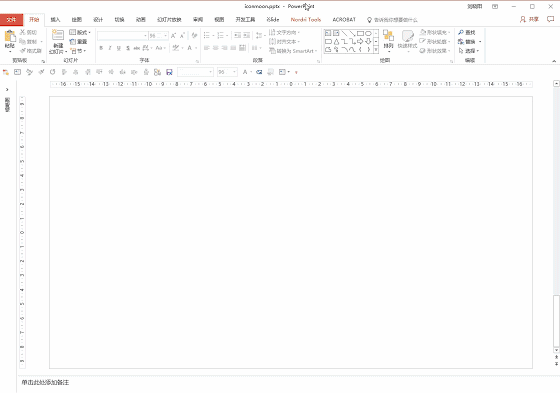Toggle Justify alignment for the paragraph
Image resolution: width=560 pixels, height=393 pixels.
(x=233, y=48)
